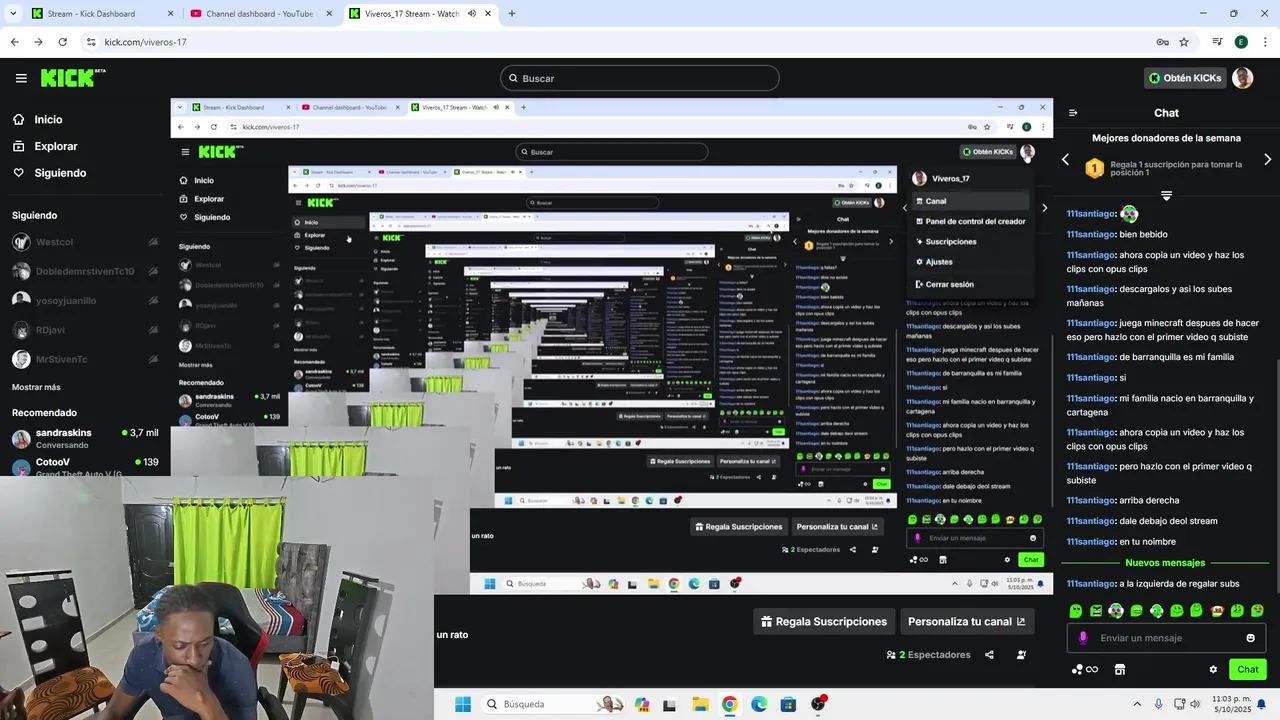Image resolution: width=1280 pixels, height=720 pixels.
Task: Select the first green blob emote
Action: tap(1076, 611)
